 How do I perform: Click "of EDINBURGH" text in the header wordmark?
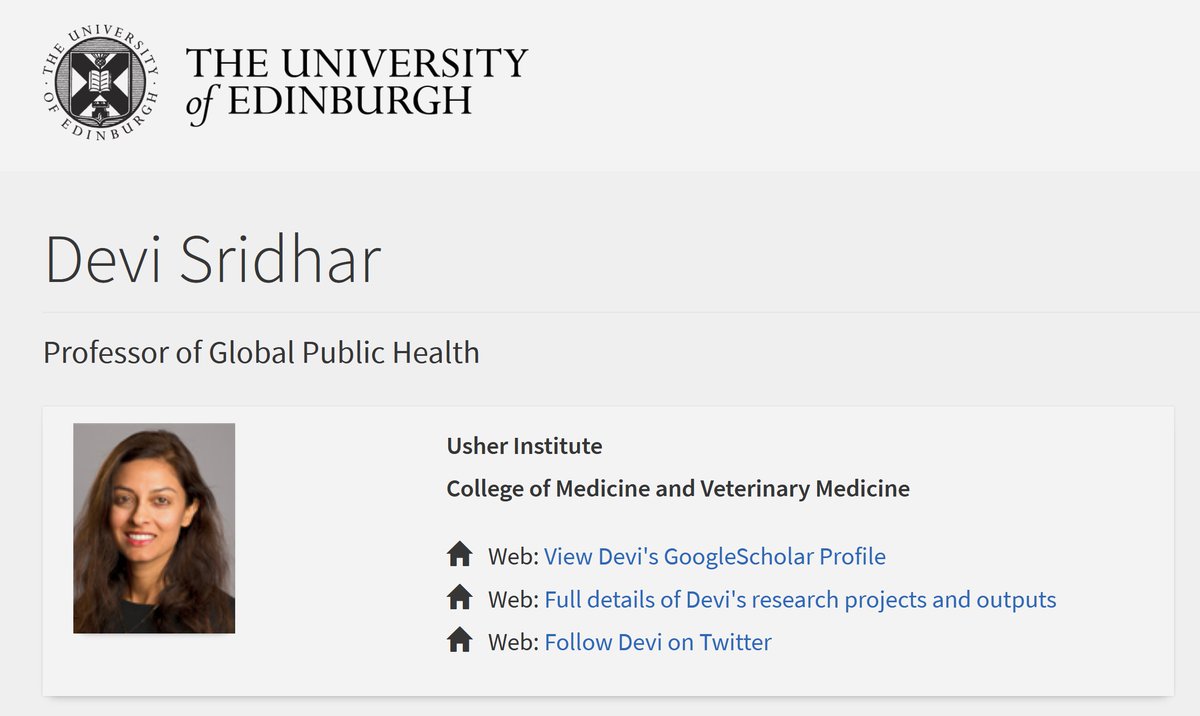click(329, 102)
